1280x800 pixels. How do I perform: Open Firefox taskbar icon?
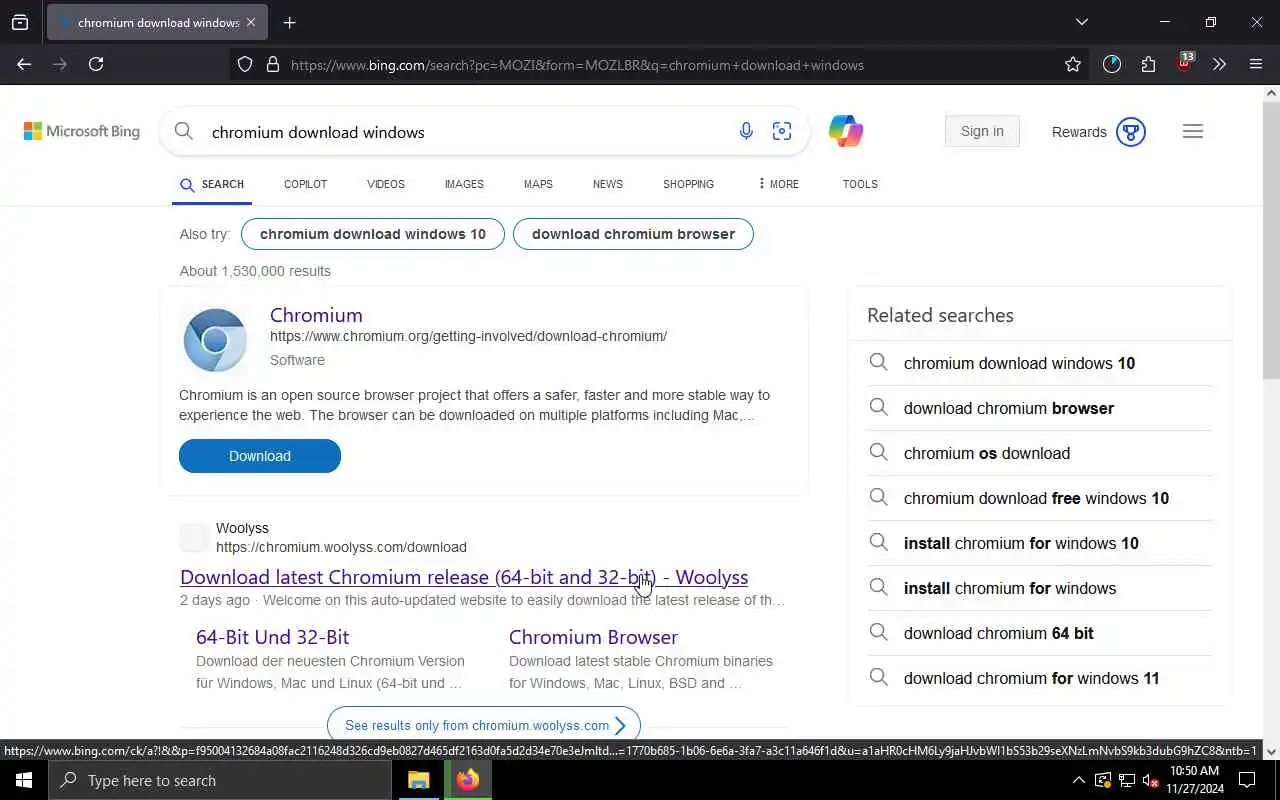pos(468,780)
